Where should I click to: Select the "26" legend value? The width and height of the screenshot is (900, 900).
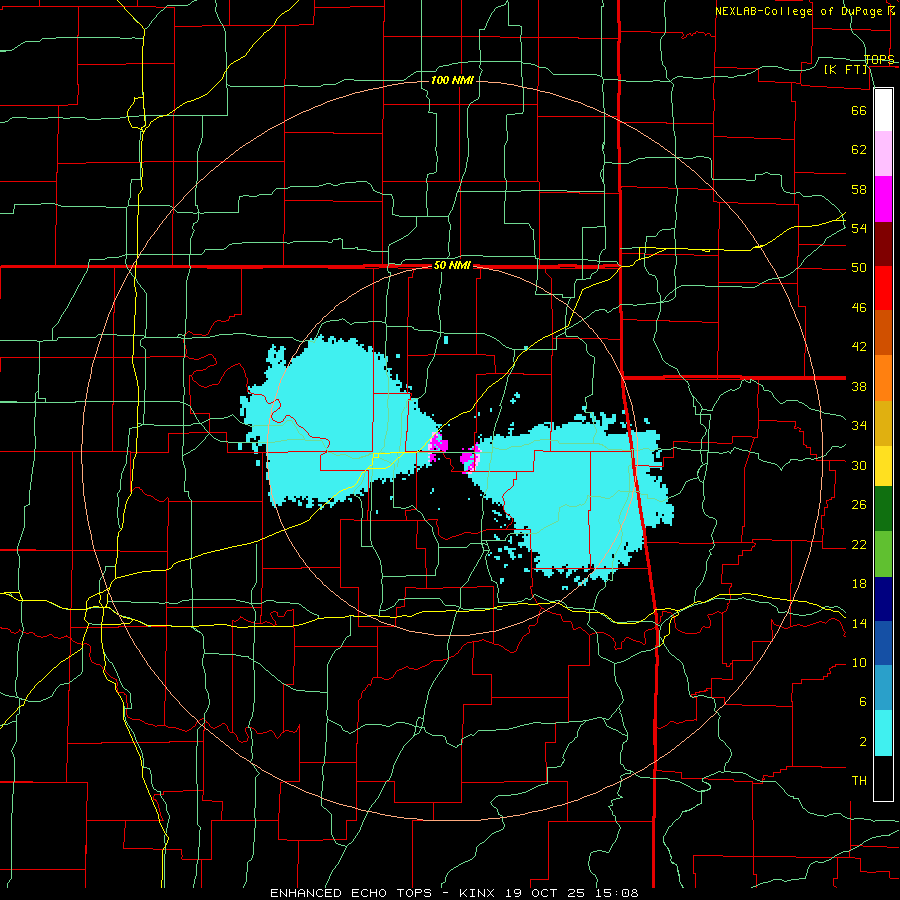click(x=859, y=505)
